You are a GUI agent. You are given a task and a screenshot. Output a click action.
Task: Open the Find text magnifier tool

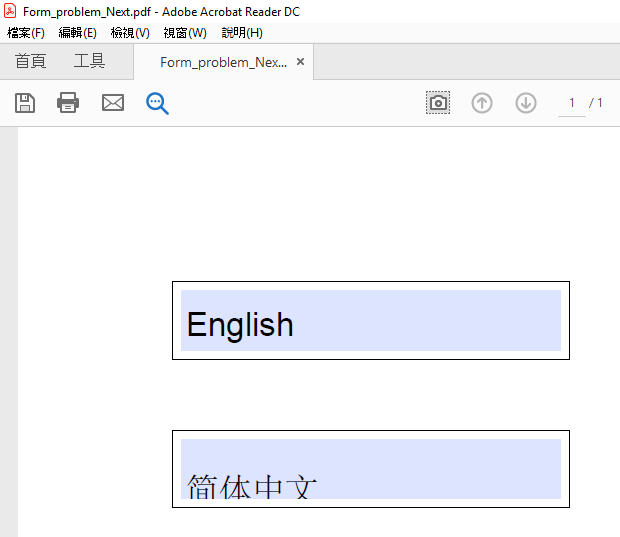157,103
